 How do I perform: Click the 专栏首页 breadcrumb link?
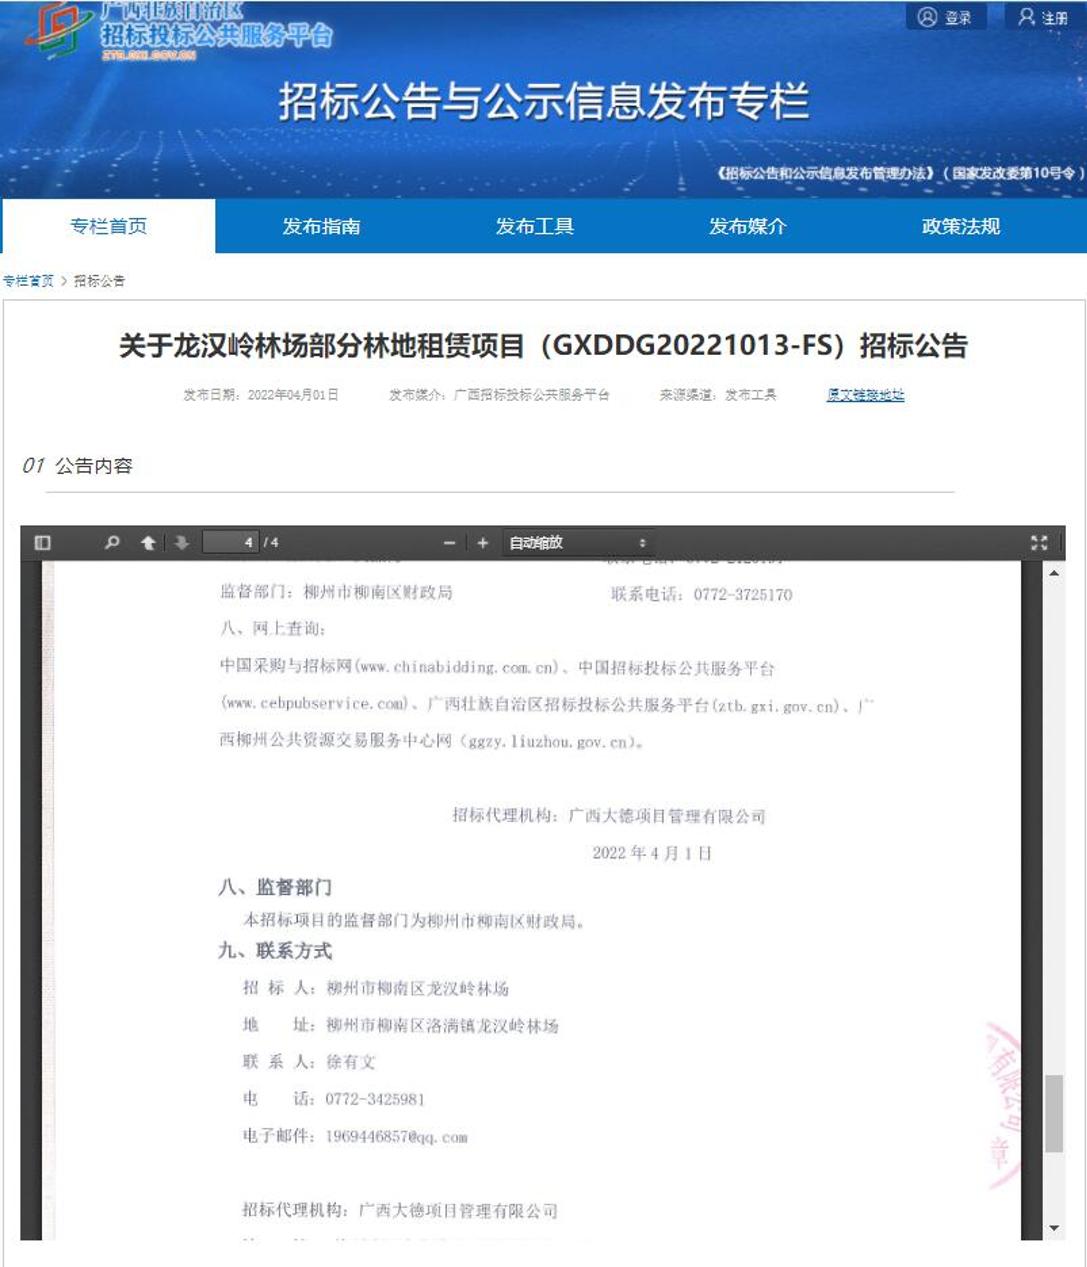point(28,281)
